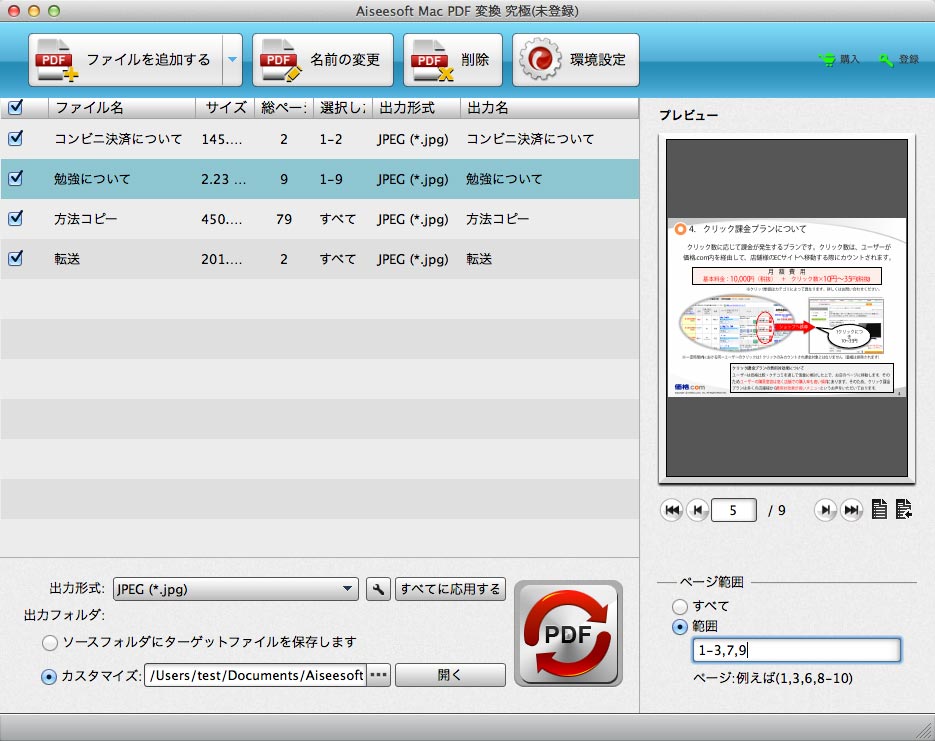Screen dimensions: 935x741
Task: Click the ファイルを追加する (add file) button
Action: click(124, 60)
